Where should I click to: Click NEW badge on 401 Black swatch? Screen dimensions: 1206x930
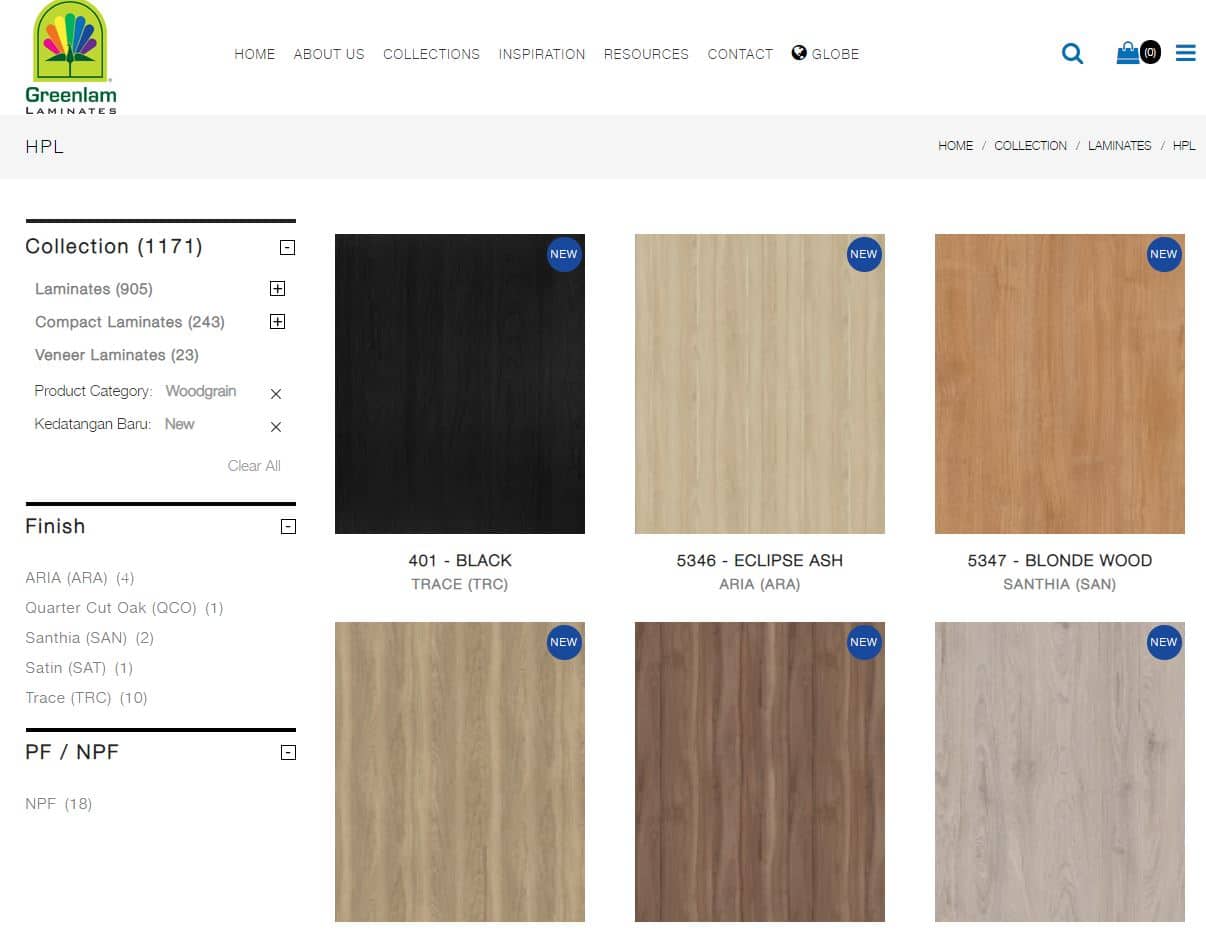[564, 254]
